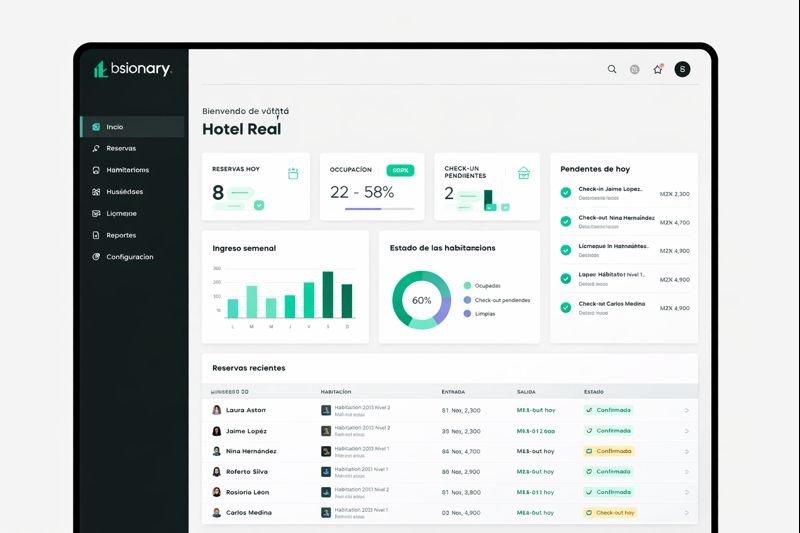Click the bsionary logo icon

[100, 69]
